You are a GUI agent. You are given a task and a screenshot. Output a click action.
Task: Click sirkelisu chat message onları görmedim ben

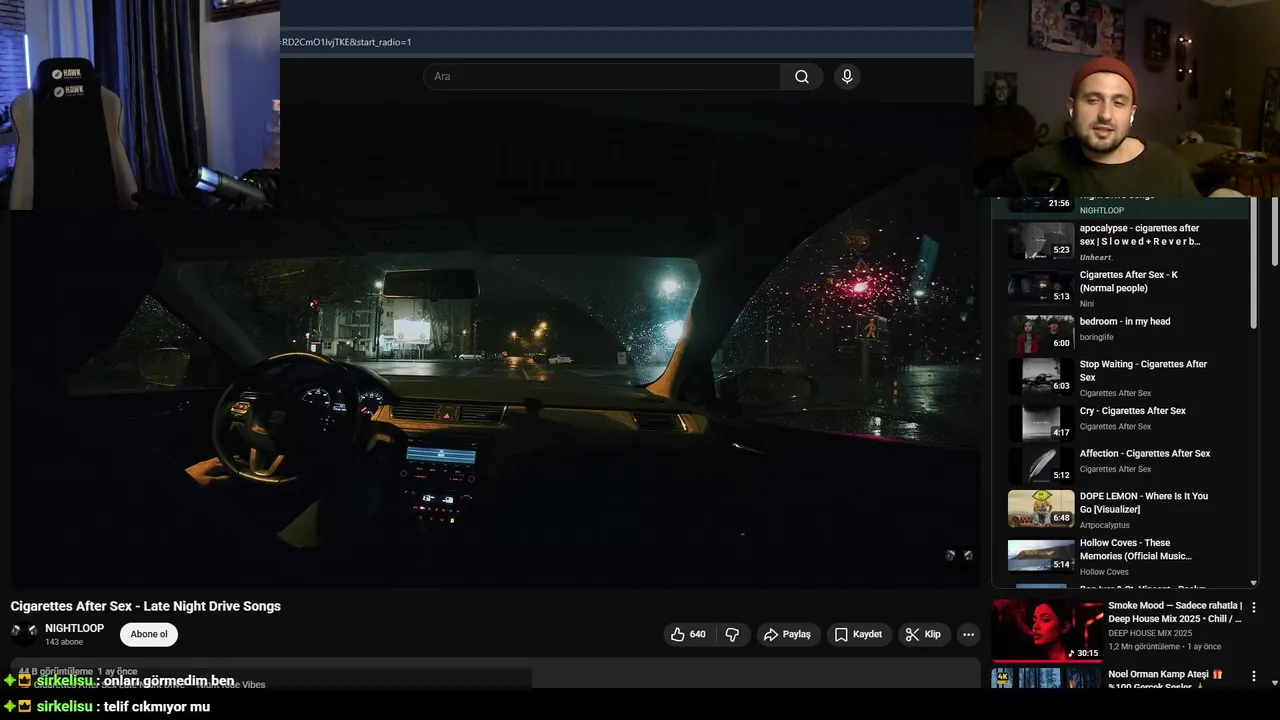(x=169, y=681)
